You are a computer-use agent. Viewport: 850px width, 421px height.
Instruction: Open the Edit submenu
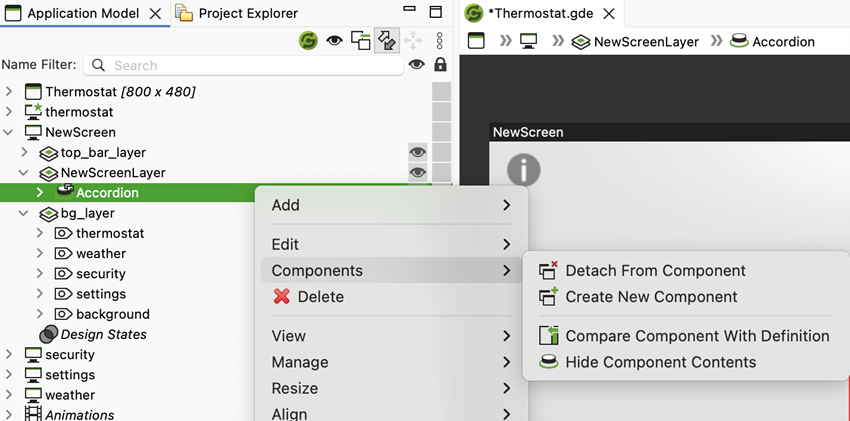[391, 244]
